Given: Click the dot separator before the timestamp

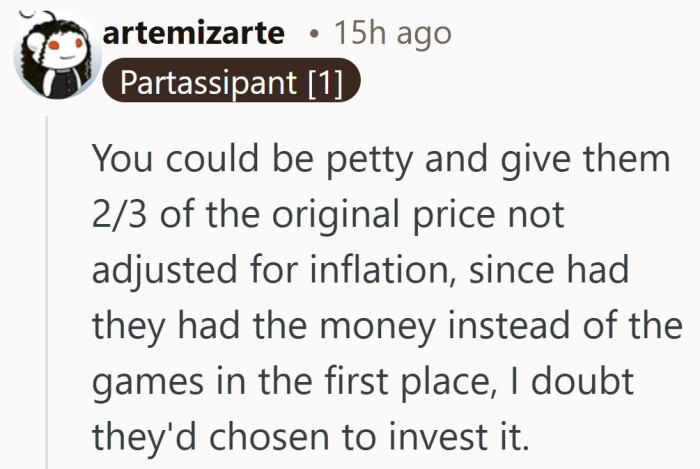Looking at the screenshot, I should click(x=314, y=34).
